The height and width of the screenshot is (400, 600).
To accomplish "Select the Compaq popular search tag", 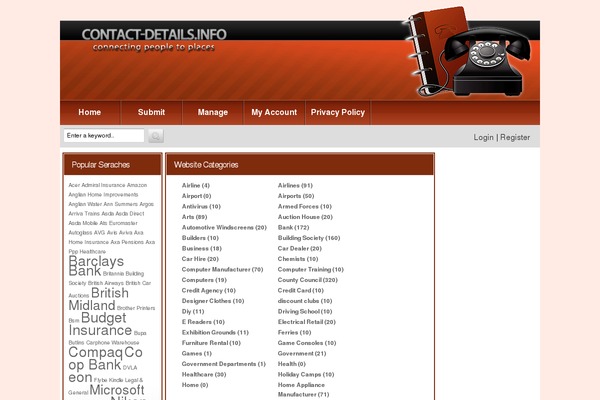I will [x=95, y=352].
